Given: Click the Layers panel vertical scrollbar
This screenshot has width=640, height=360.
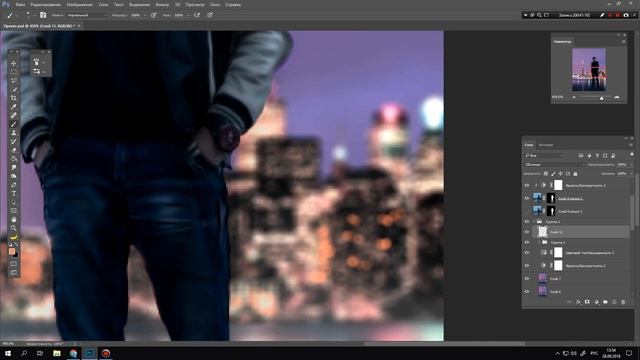Looking at the screenshot, I should 632,212.
